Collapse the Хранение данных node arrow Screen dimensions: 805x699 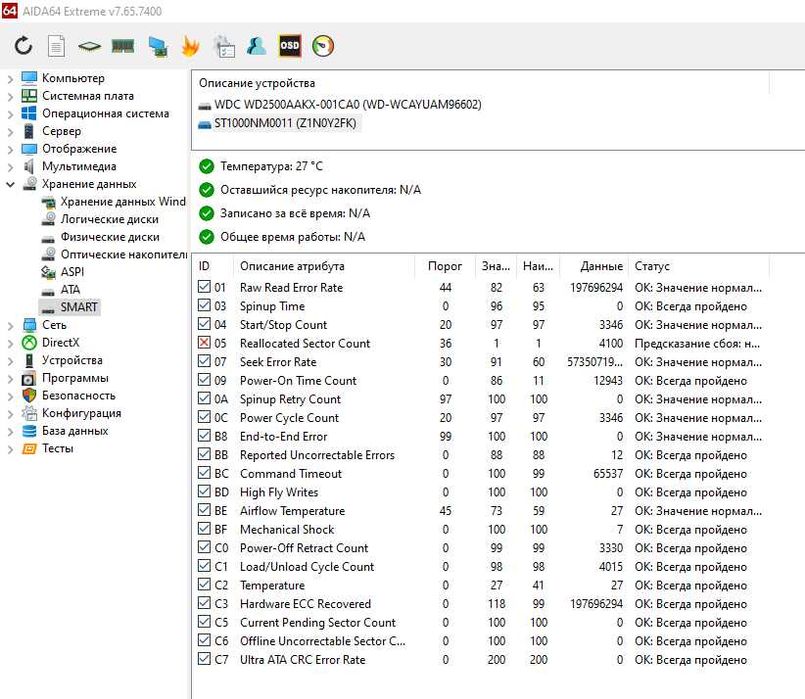pyautogui.click(x=10, y=184)
